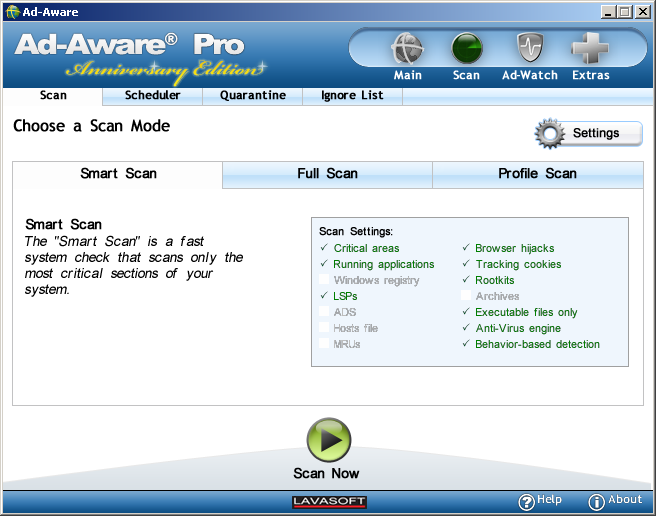This screenshot has width=656, height=516.
Task: Toggle the ADS checkbox
Action: pos(324,311)
